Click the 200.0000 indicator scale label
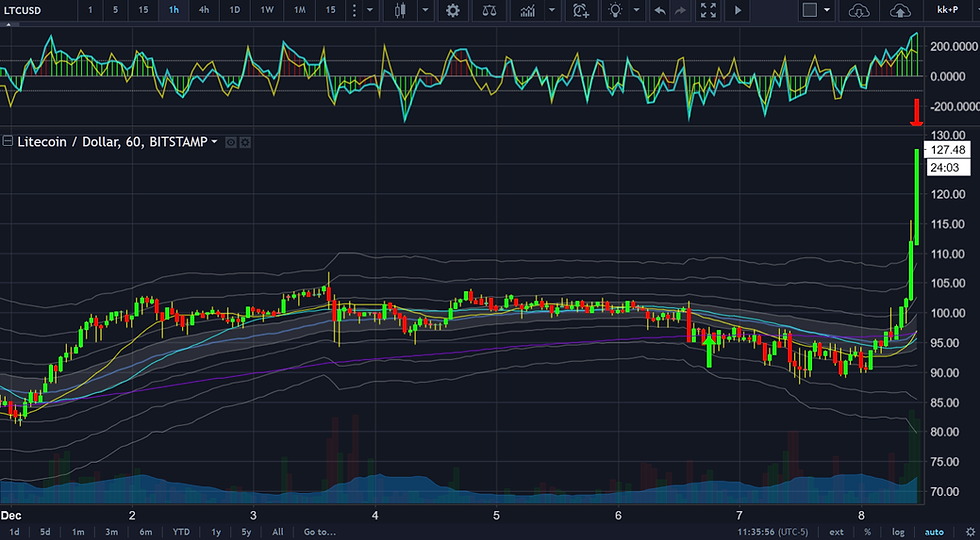The height and width of the screenshot is (540, 980). tap(953, 46)
